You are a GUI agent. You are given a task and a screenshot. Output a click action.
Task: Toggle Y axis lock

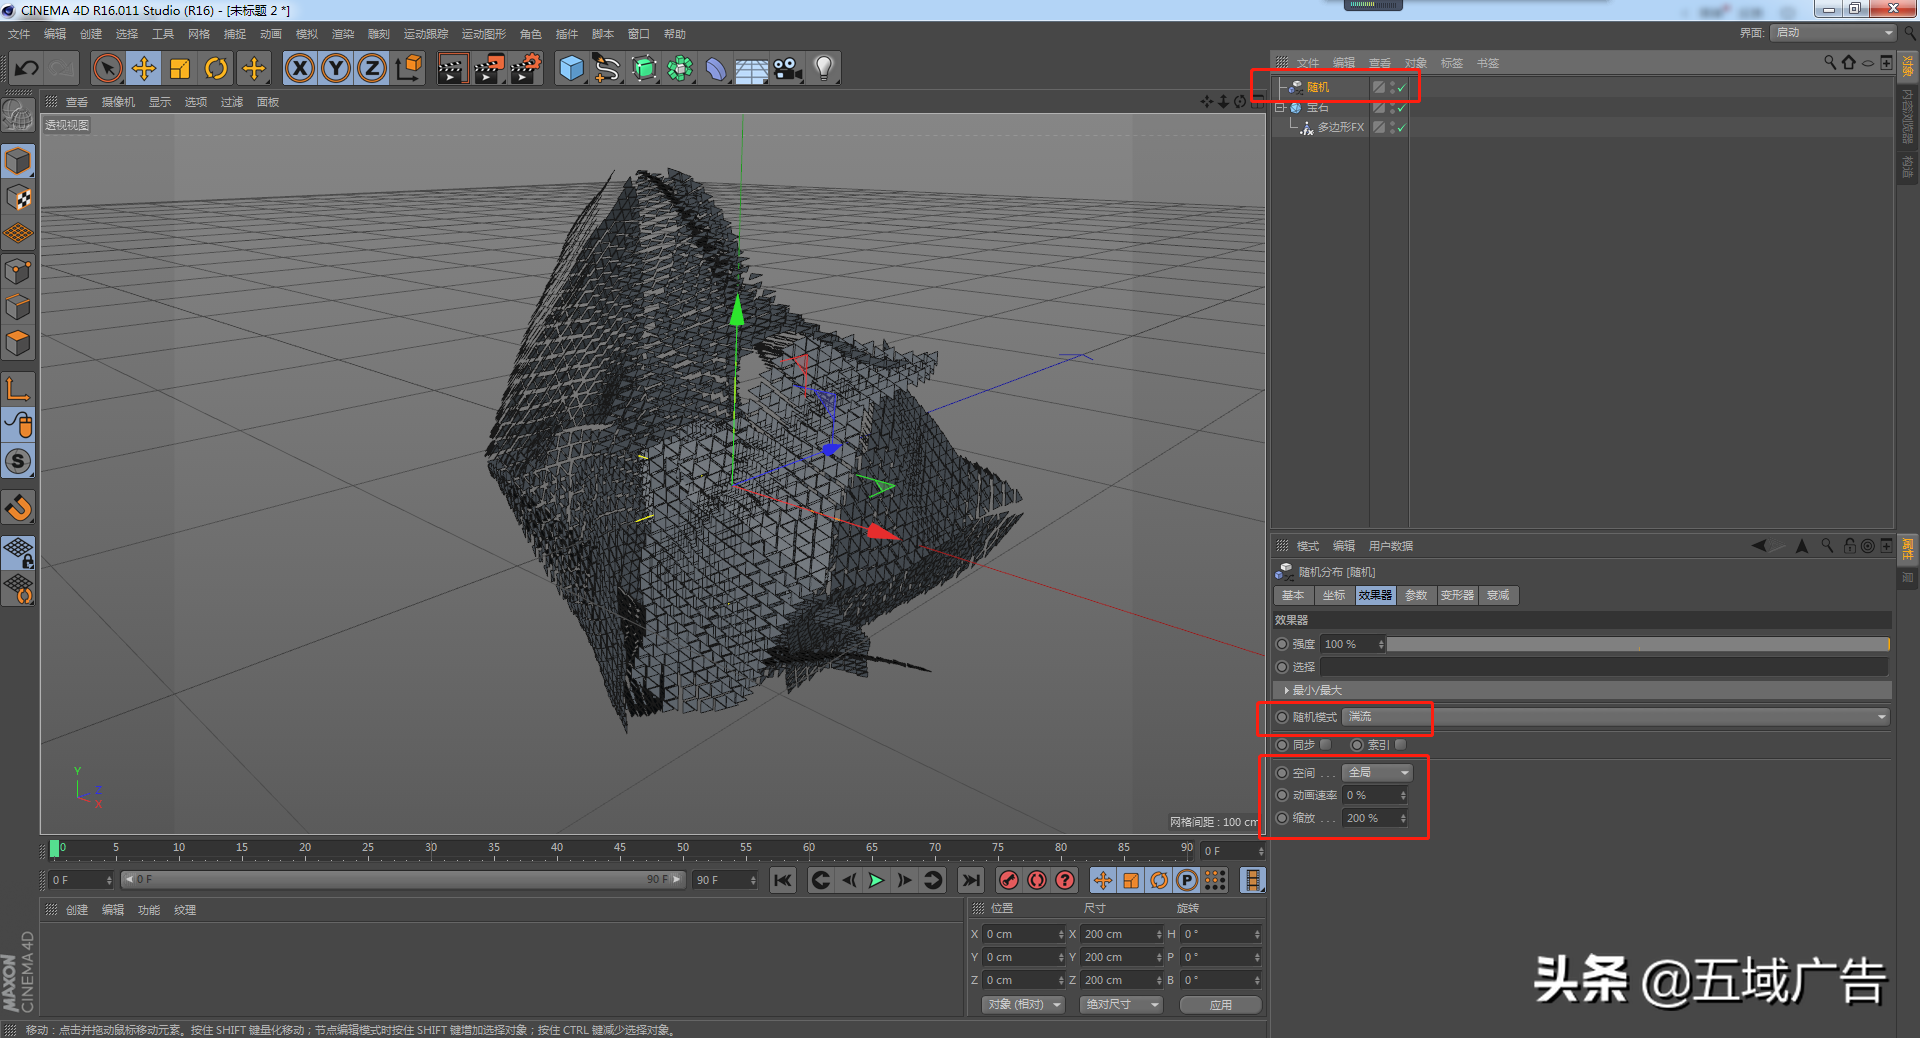click(336, 68)
